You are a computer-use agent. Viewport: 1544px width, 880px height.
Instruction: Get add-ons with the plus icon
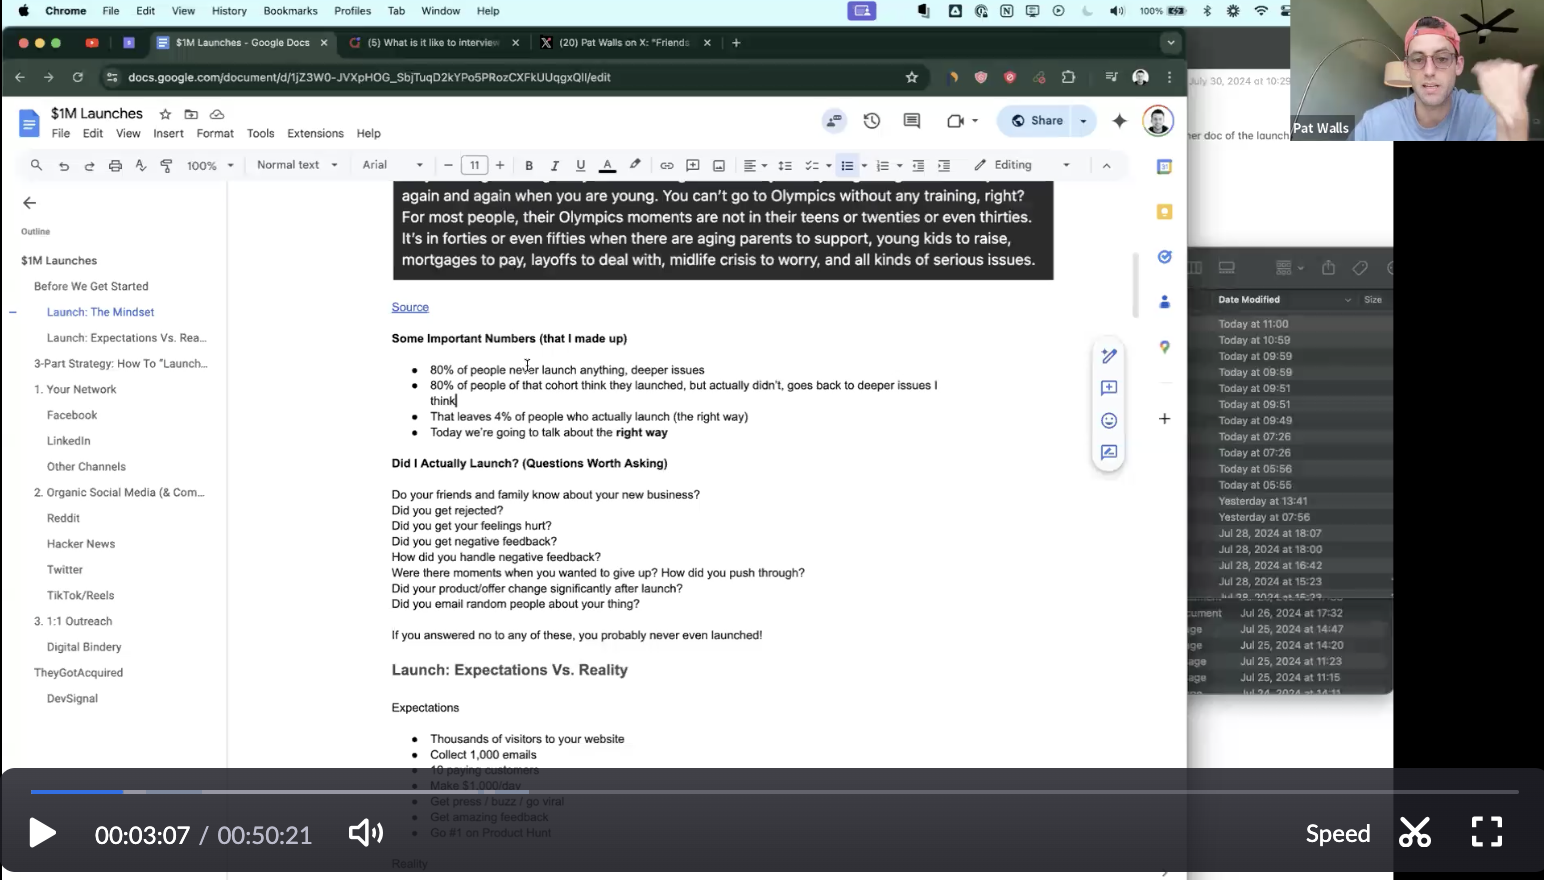click(1164, 419)
